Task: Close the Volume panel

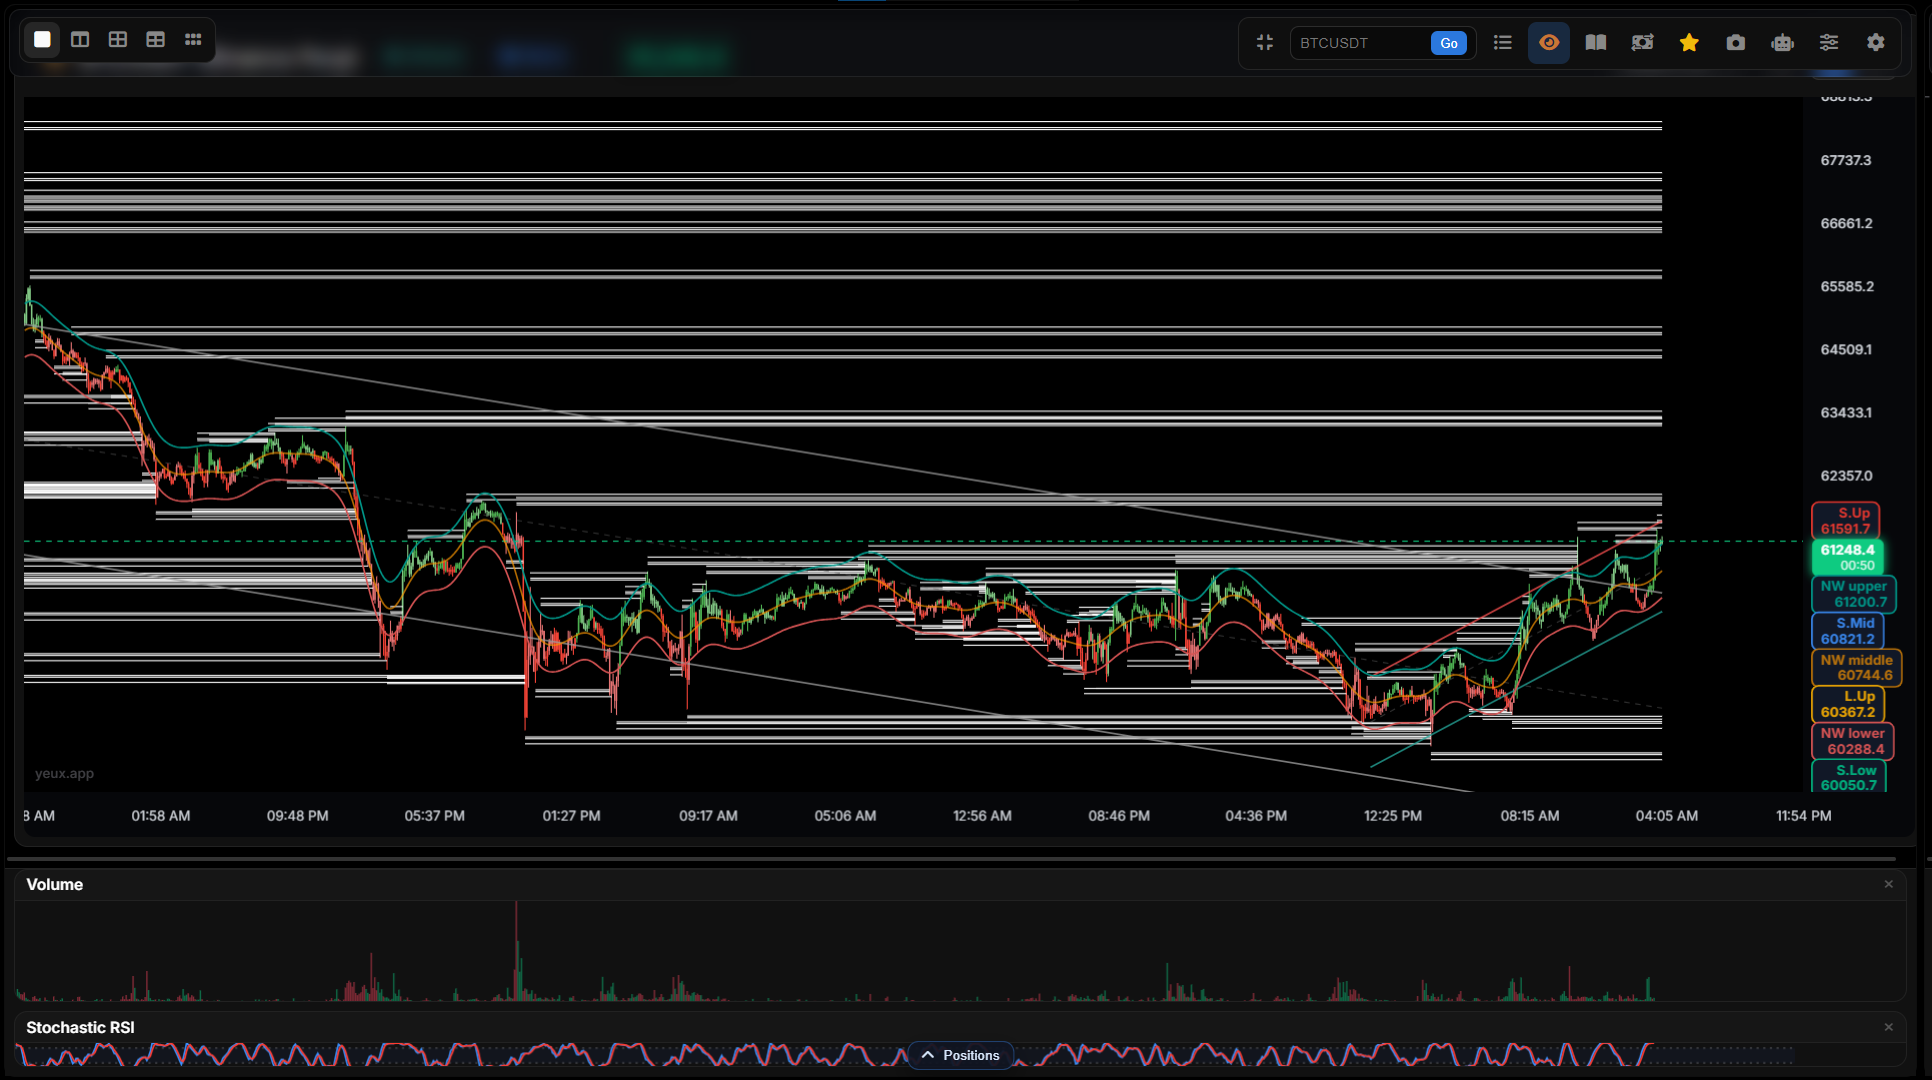Action: click(1889, 884)
